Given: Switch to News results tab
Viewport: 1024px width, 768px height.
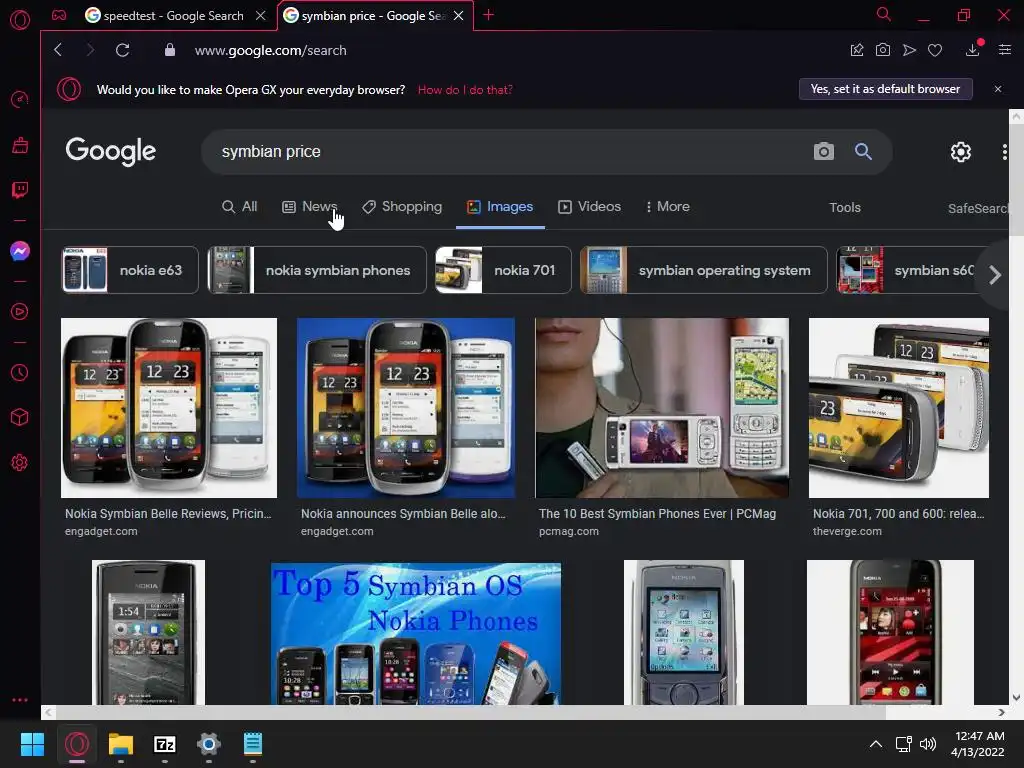Looking at the screenshot, I should coord(310,207).
